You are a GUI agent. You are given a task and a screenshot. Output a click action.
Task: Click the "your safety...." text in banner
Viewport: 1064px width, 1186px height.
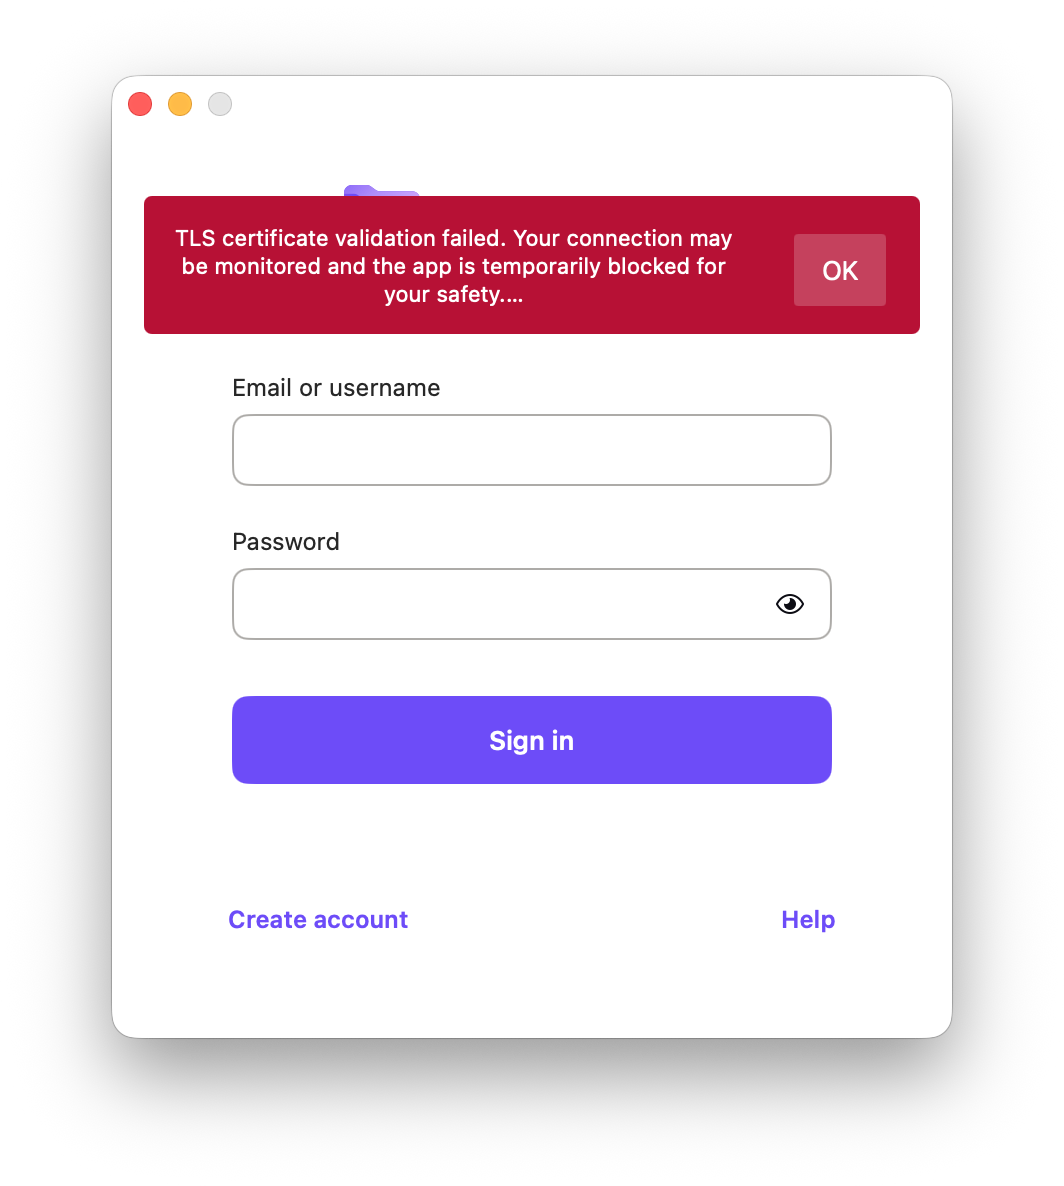tap(454, 294)
